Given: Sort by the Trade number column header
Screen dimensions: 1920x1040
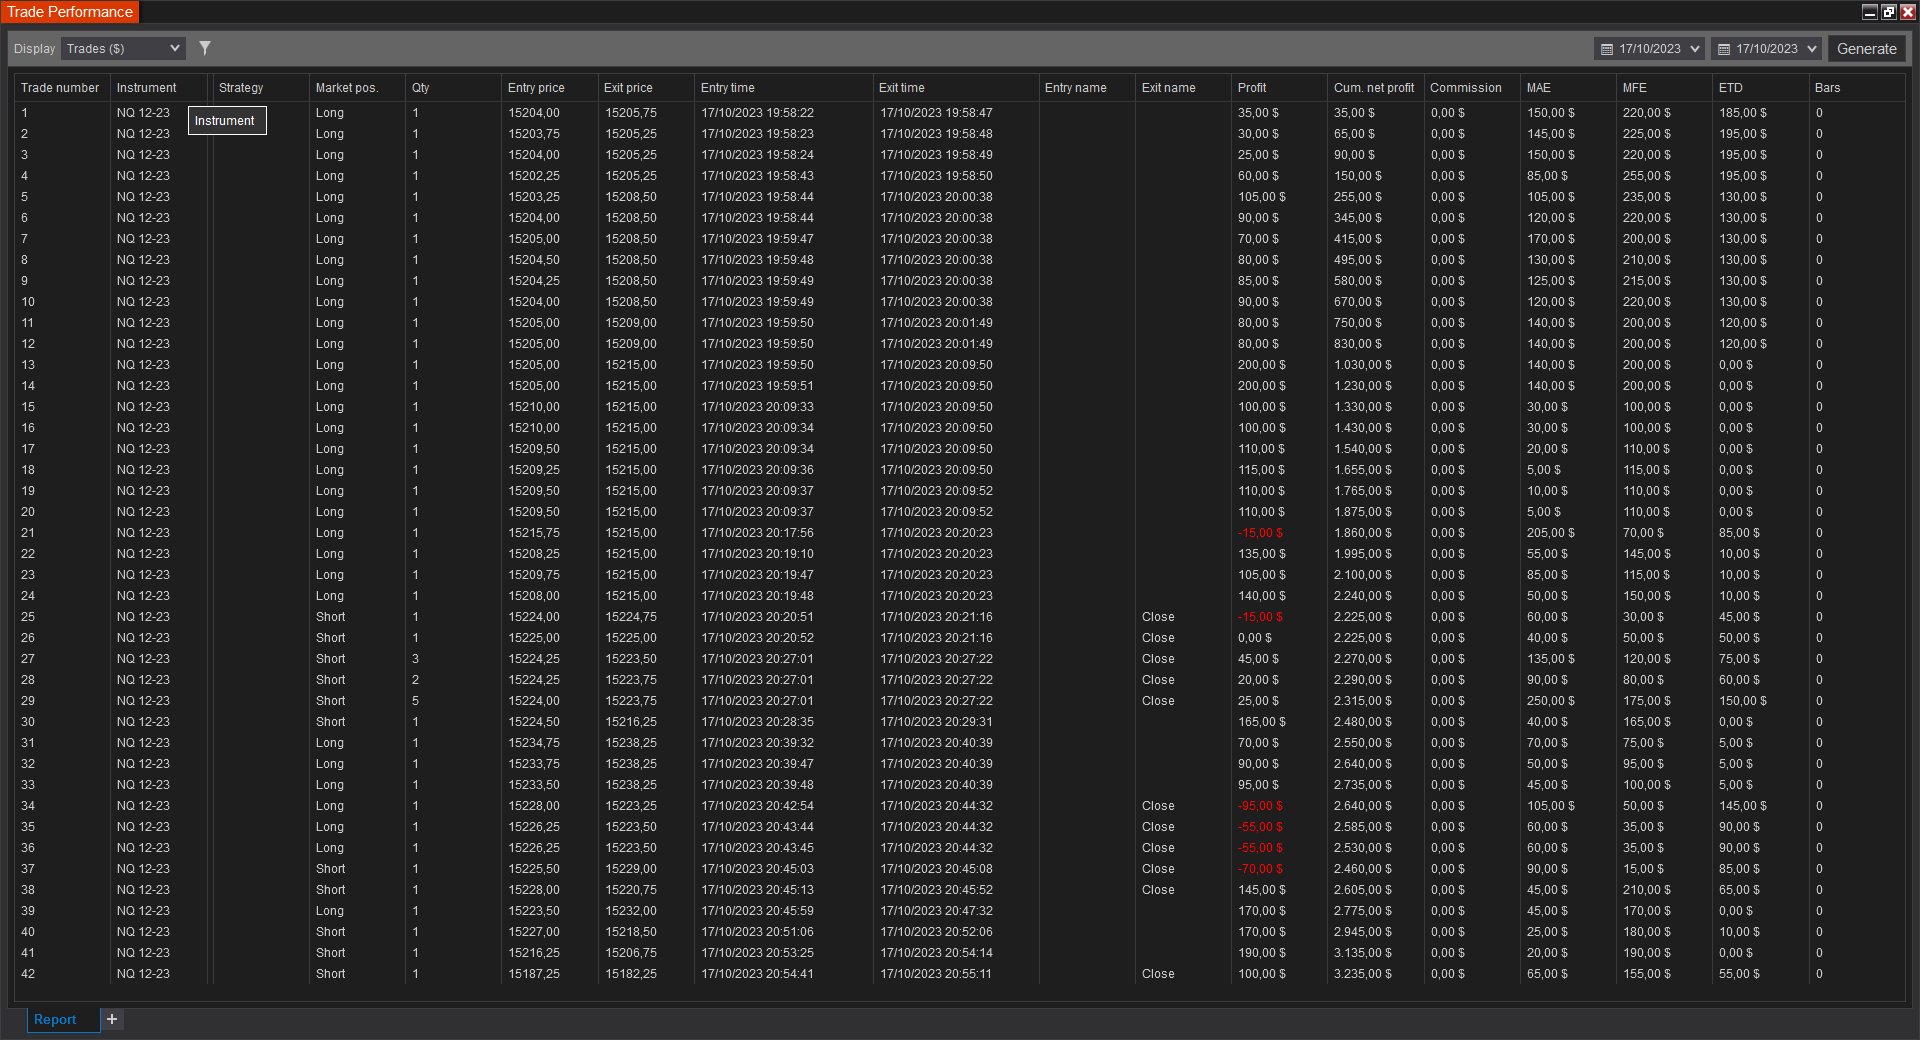Looking at the screenshot, I should [60, 88].
